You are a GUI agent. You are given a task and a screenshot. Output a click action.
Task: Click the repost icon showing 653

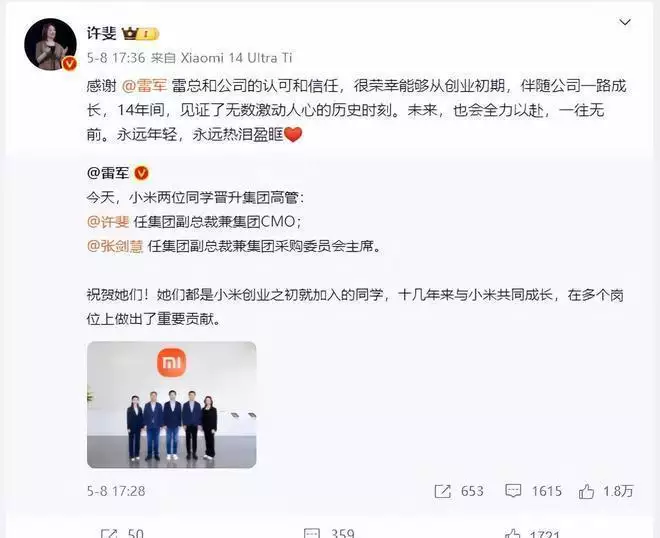point(442,491)
